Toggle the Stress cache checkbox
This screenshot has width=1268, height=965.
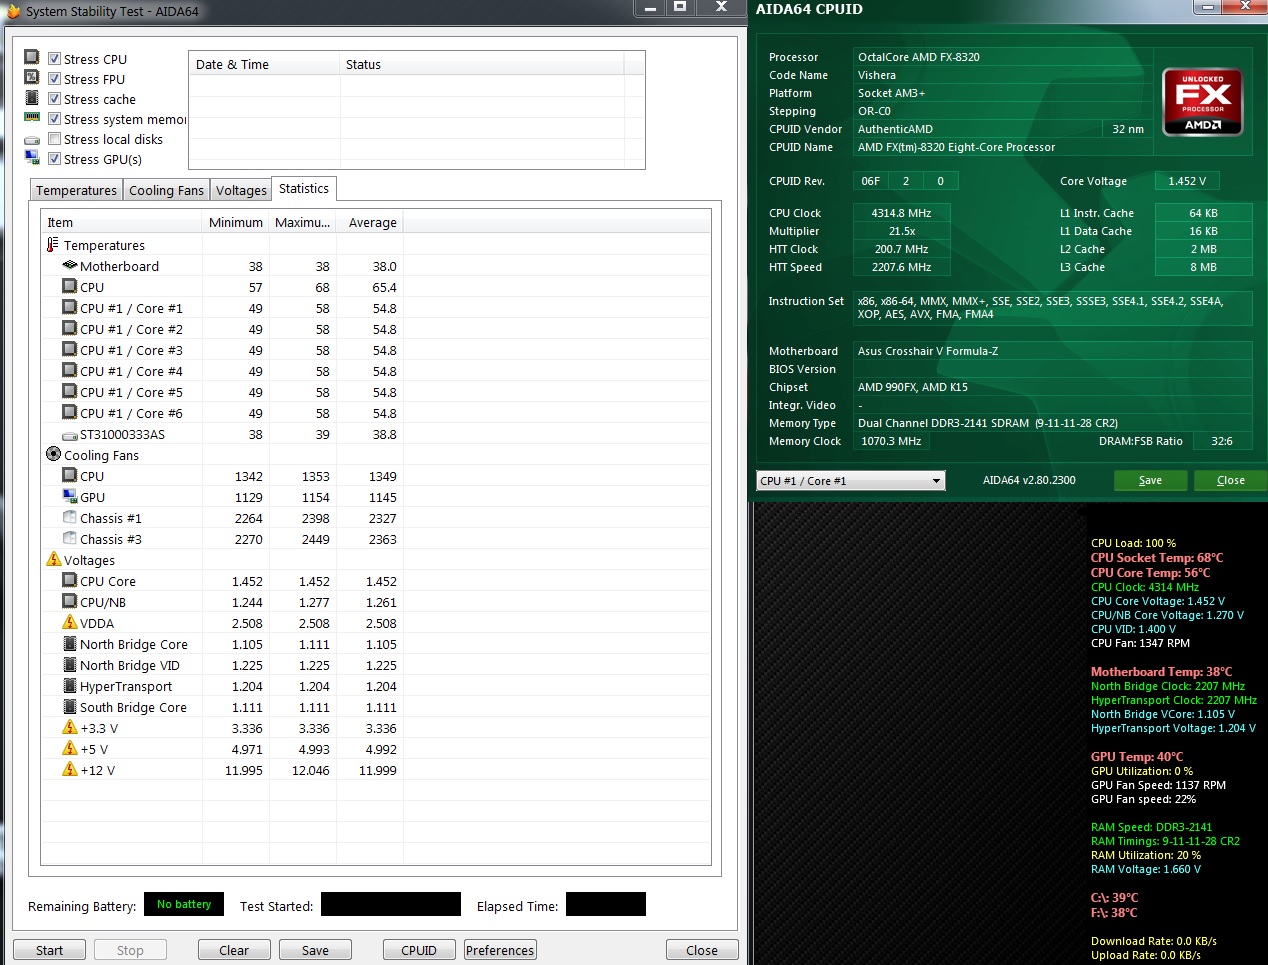pos(55,99)
